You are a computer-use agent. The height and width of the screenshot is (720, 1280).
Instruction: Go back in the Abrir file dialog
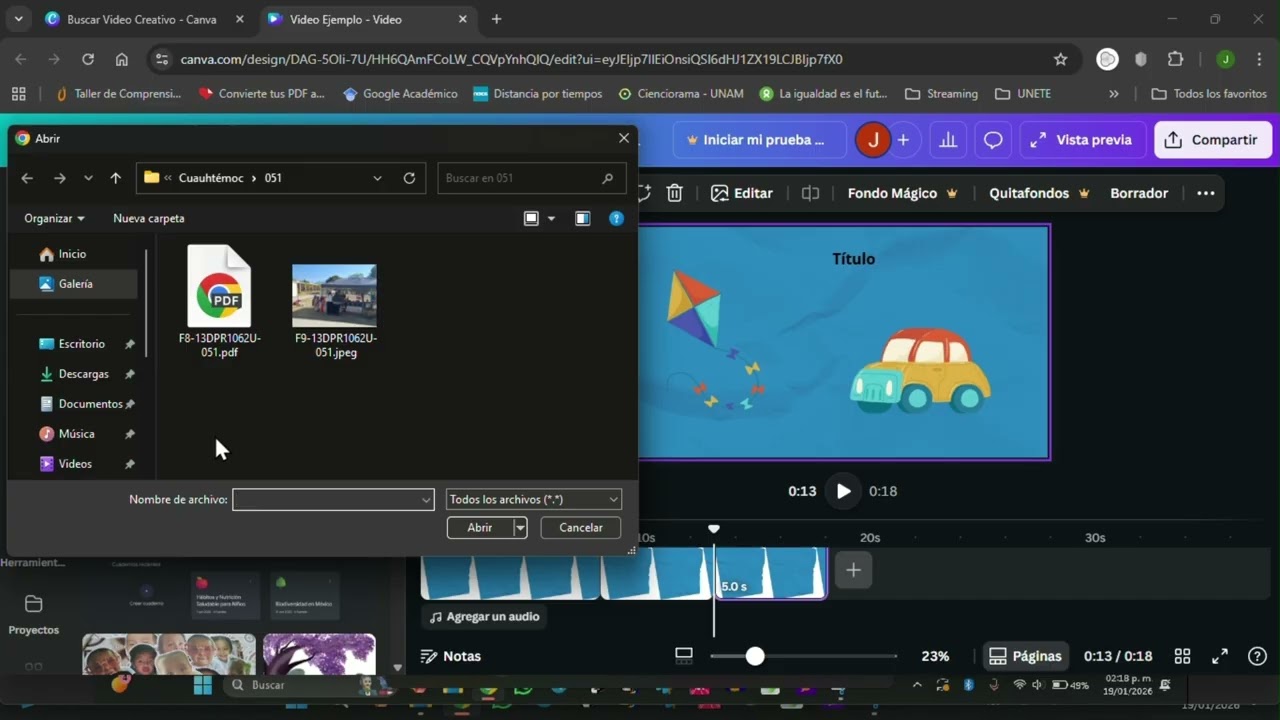[27, 178]
